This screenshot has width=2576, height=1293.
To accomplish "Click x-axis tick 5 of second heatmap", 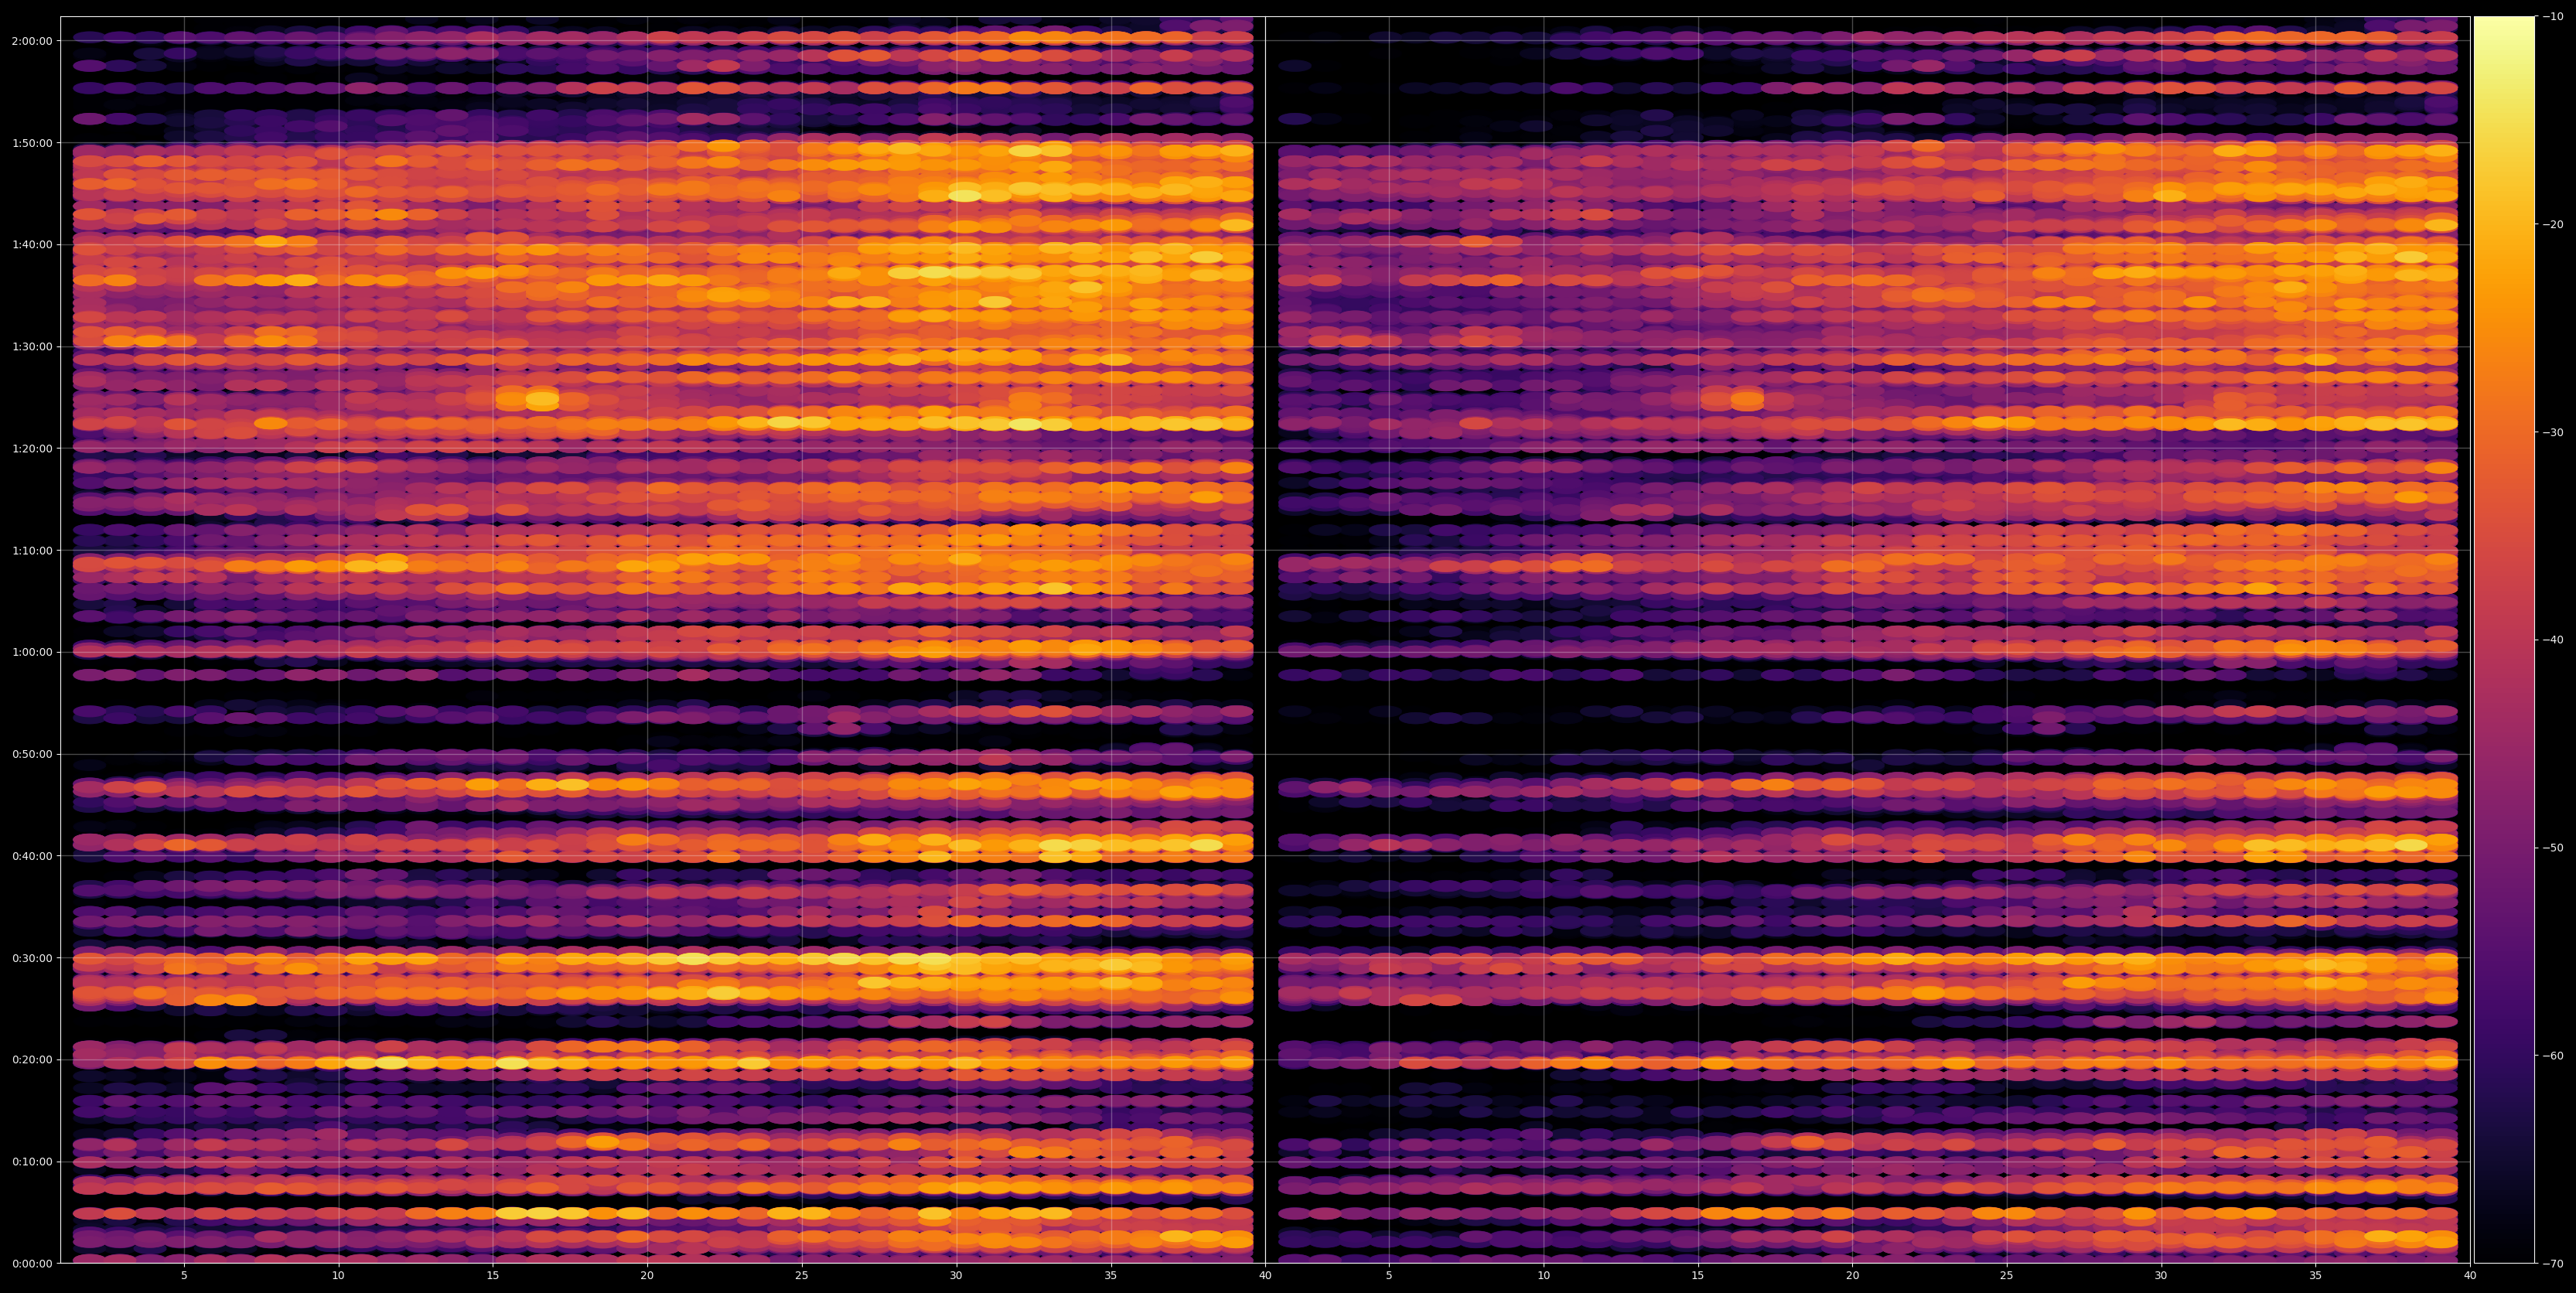I will [1389, 1276].
